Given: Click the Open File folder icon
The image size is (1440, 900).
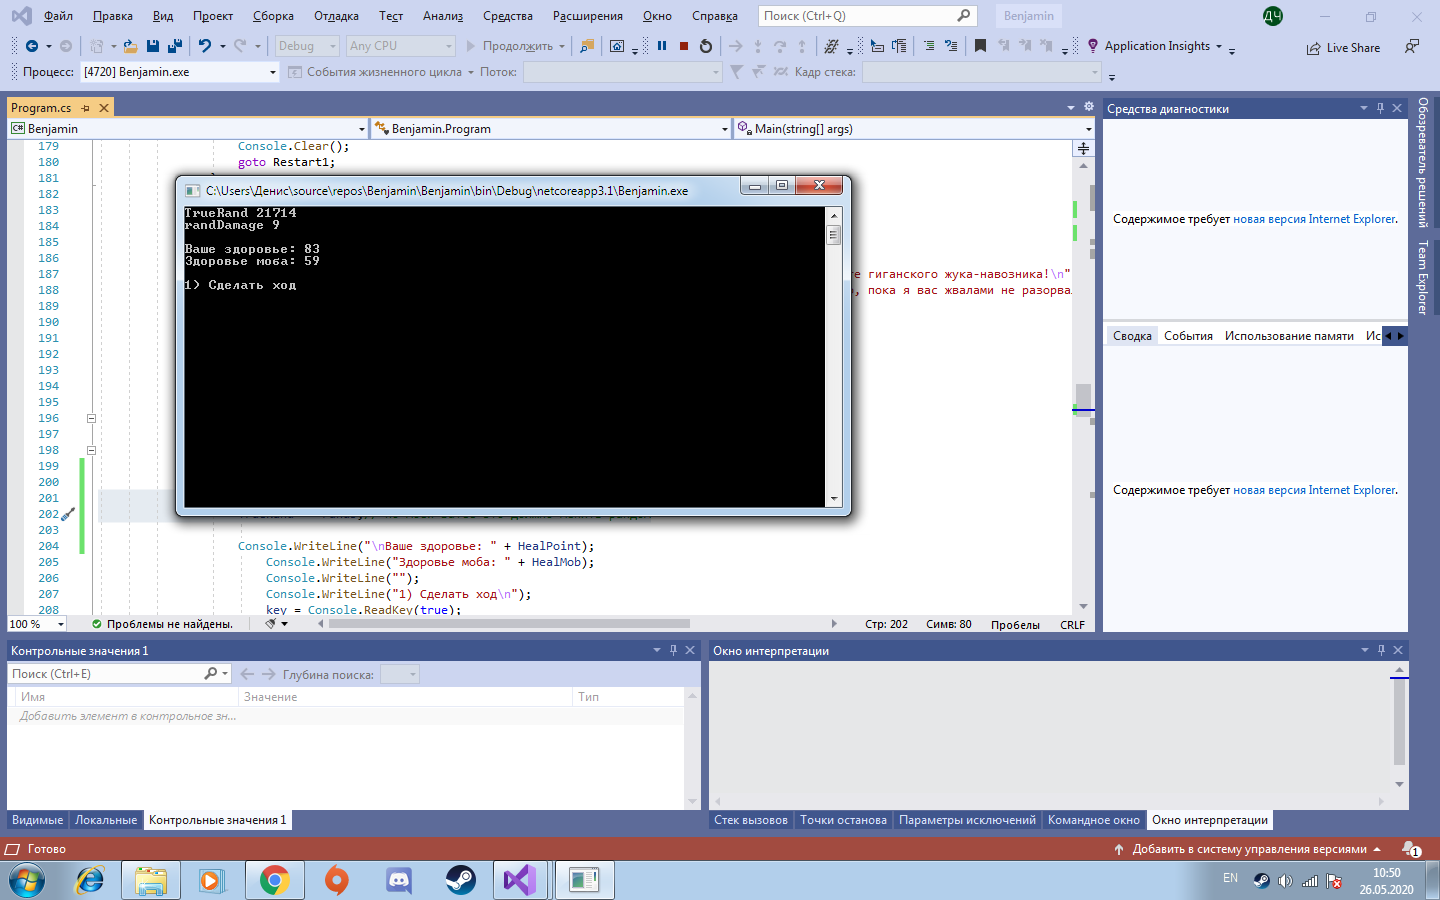Looking at the screenshot, I should coord(130,46).
